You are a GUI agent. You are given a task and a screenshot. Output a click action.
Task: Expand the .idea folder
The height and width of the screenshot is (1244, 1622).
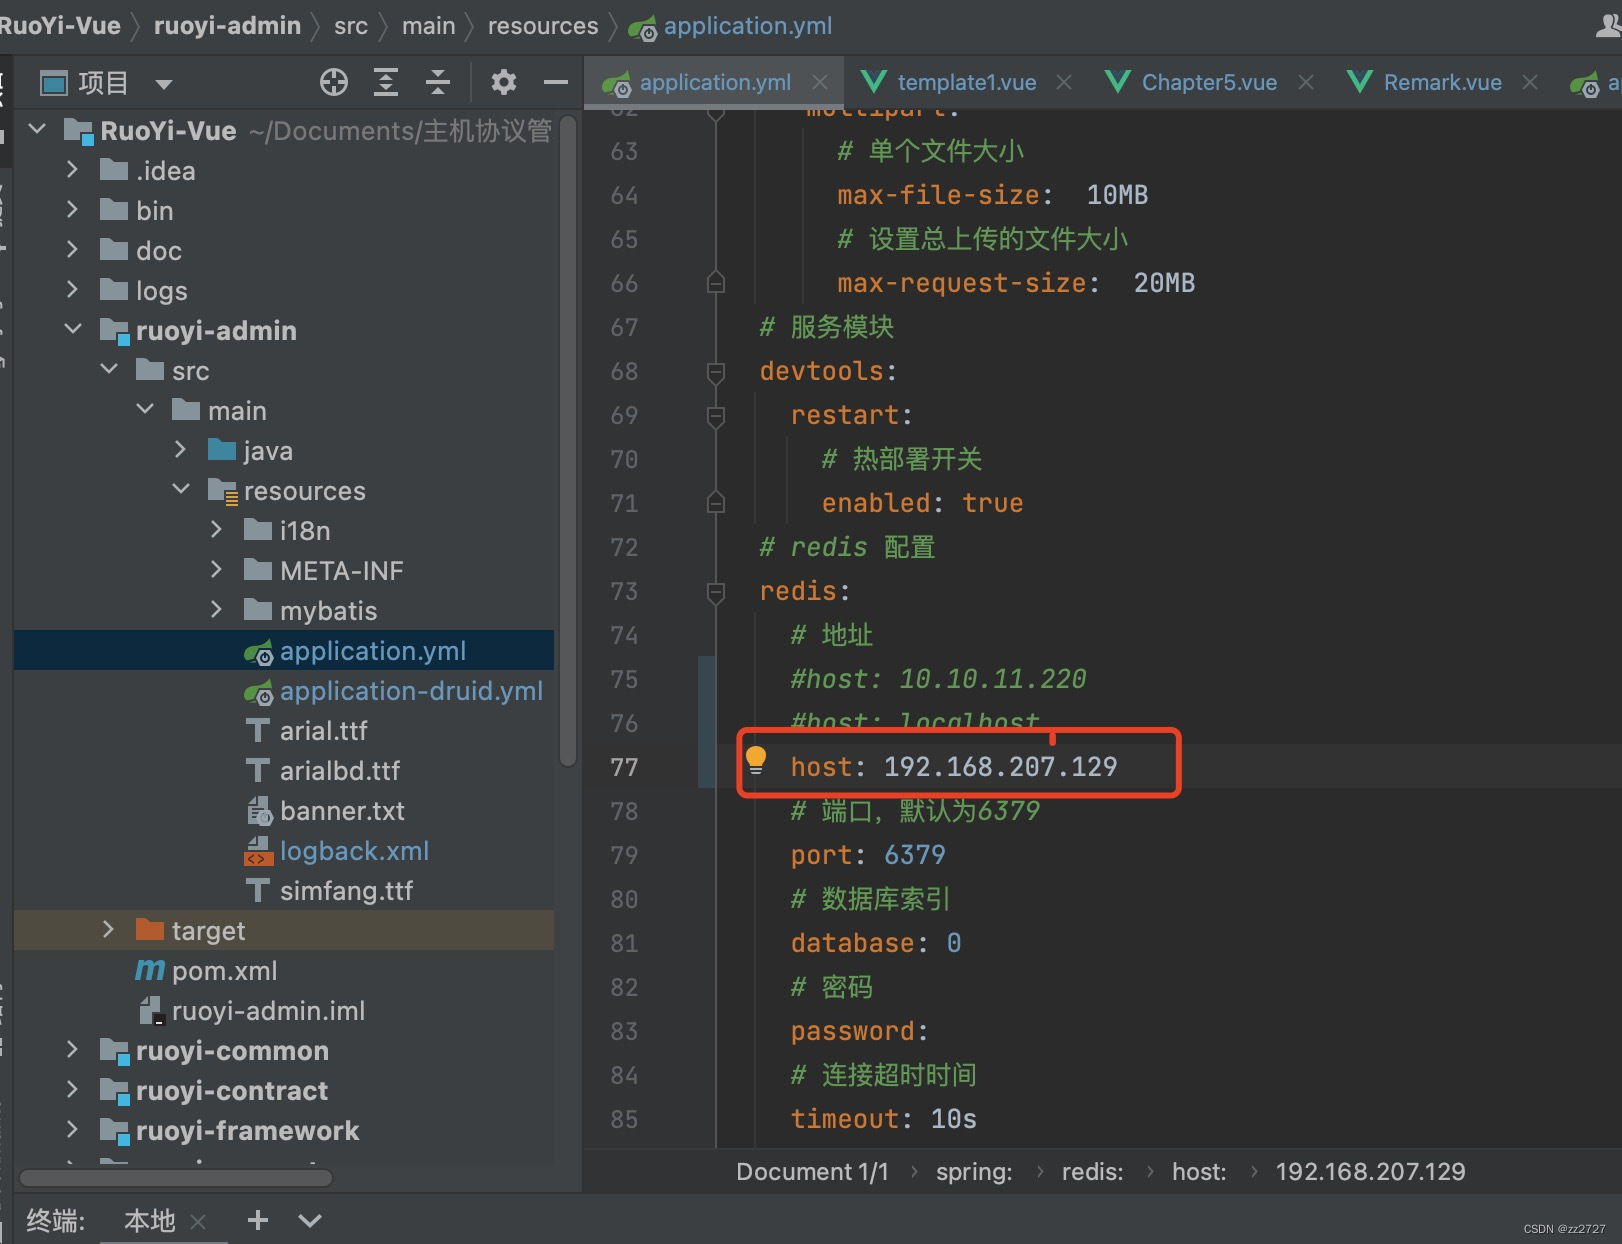72,169
